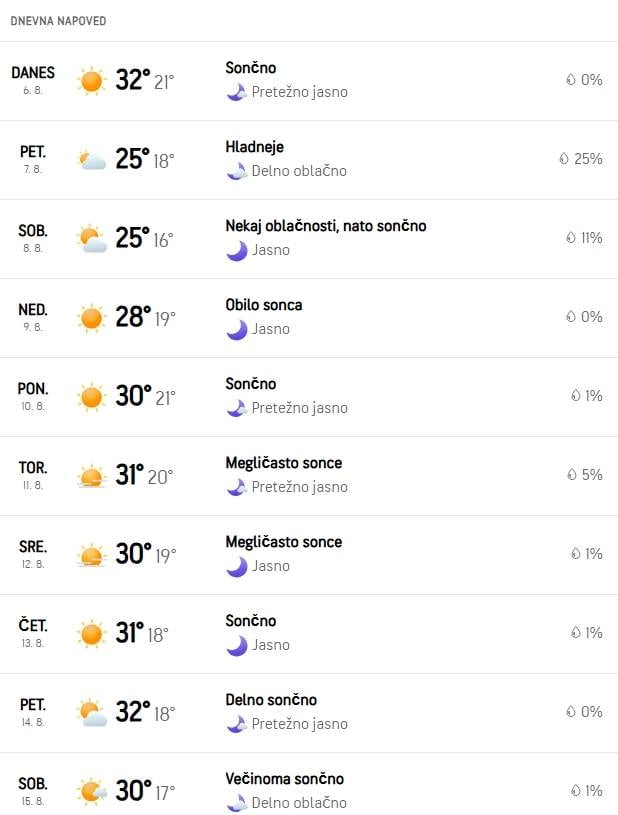Click the 'Dnevna napoved' heading
This screenshot has height=815, width=618.
58,21
